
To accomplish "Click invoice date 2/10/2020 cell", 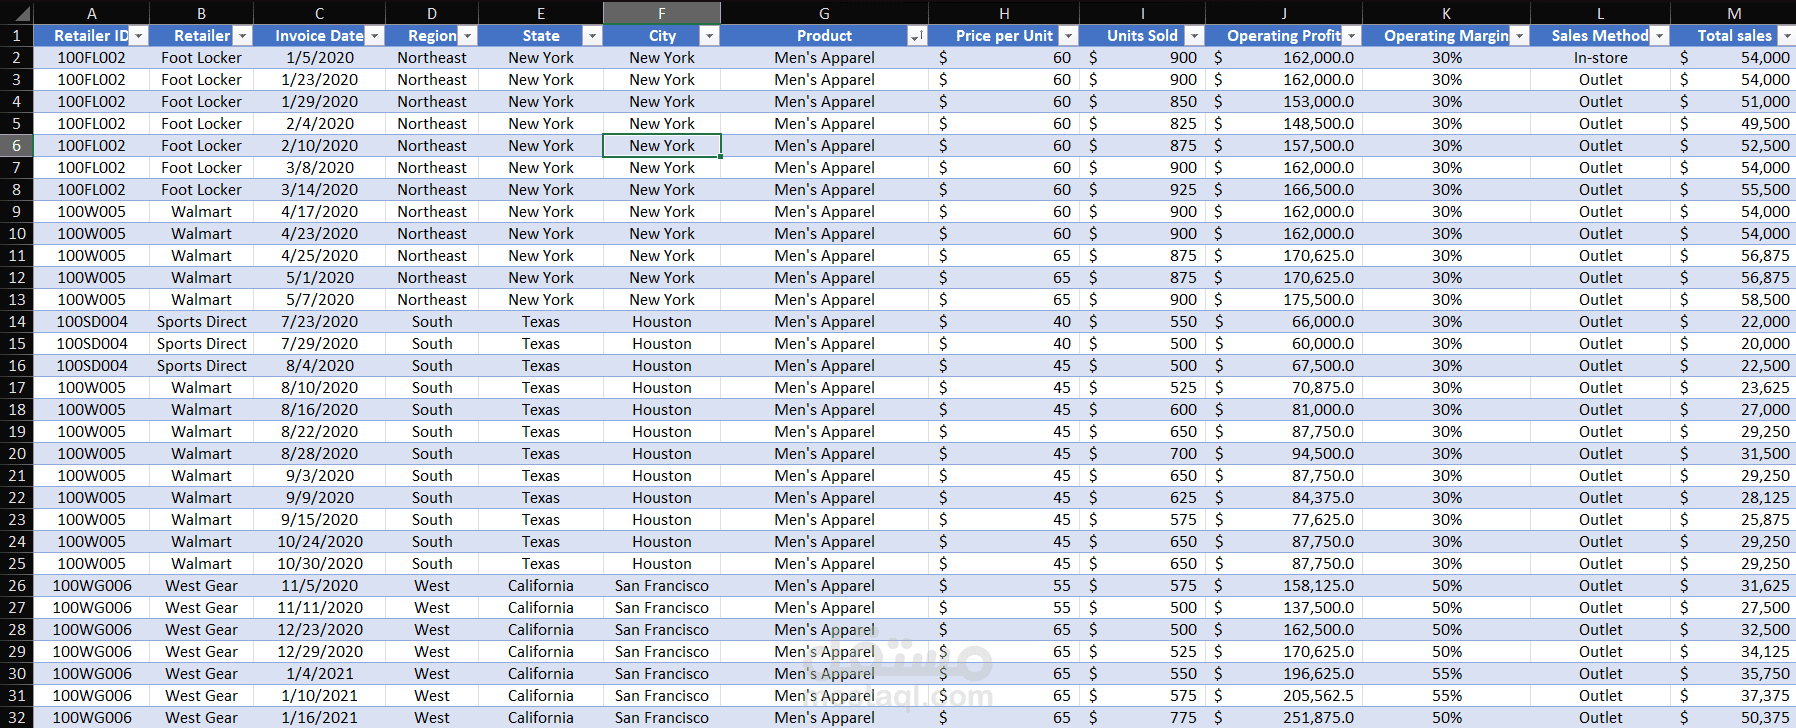I will [320, 145].
